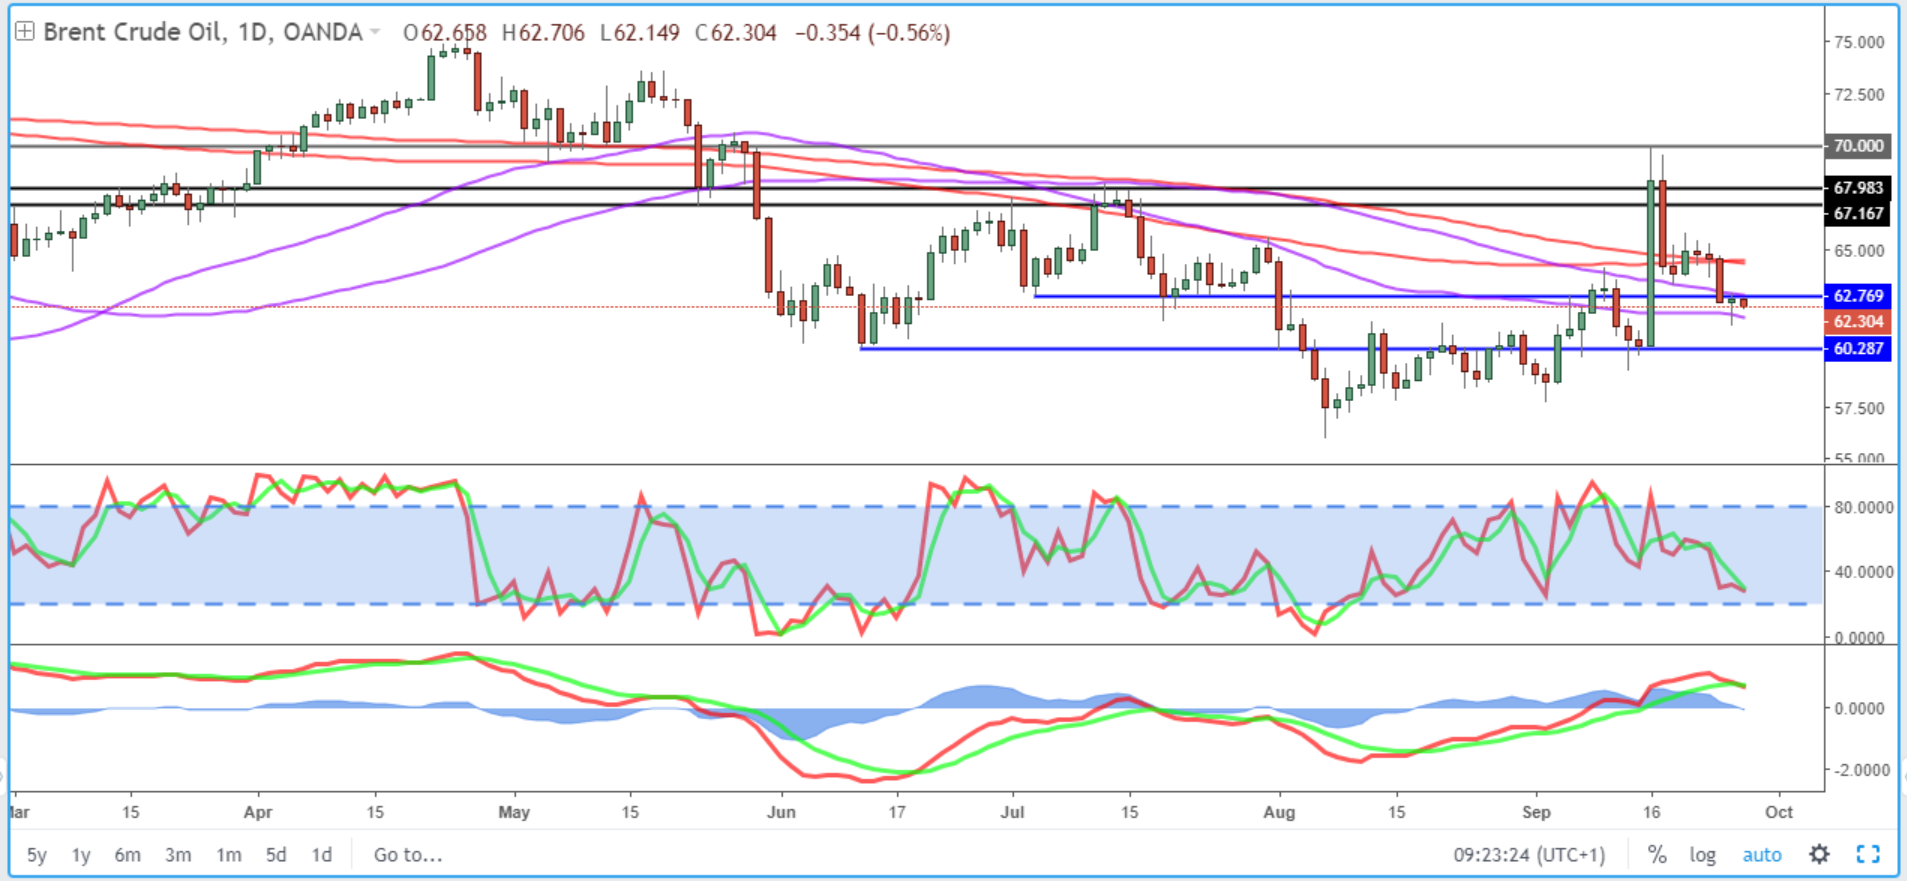
Task: Click the change value −0.354 (−0.56%)
Action: tap(872, 32)
